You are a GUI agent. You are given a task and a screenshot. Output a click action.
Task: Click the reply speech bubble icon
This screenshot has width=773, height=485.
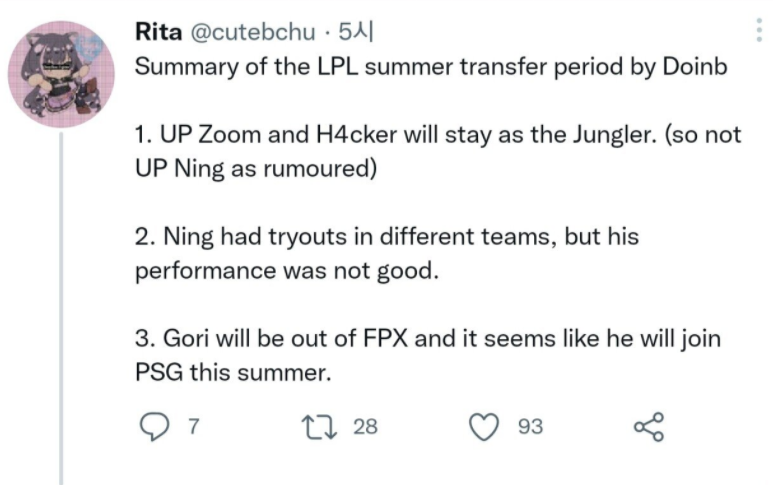coord(153,427)
